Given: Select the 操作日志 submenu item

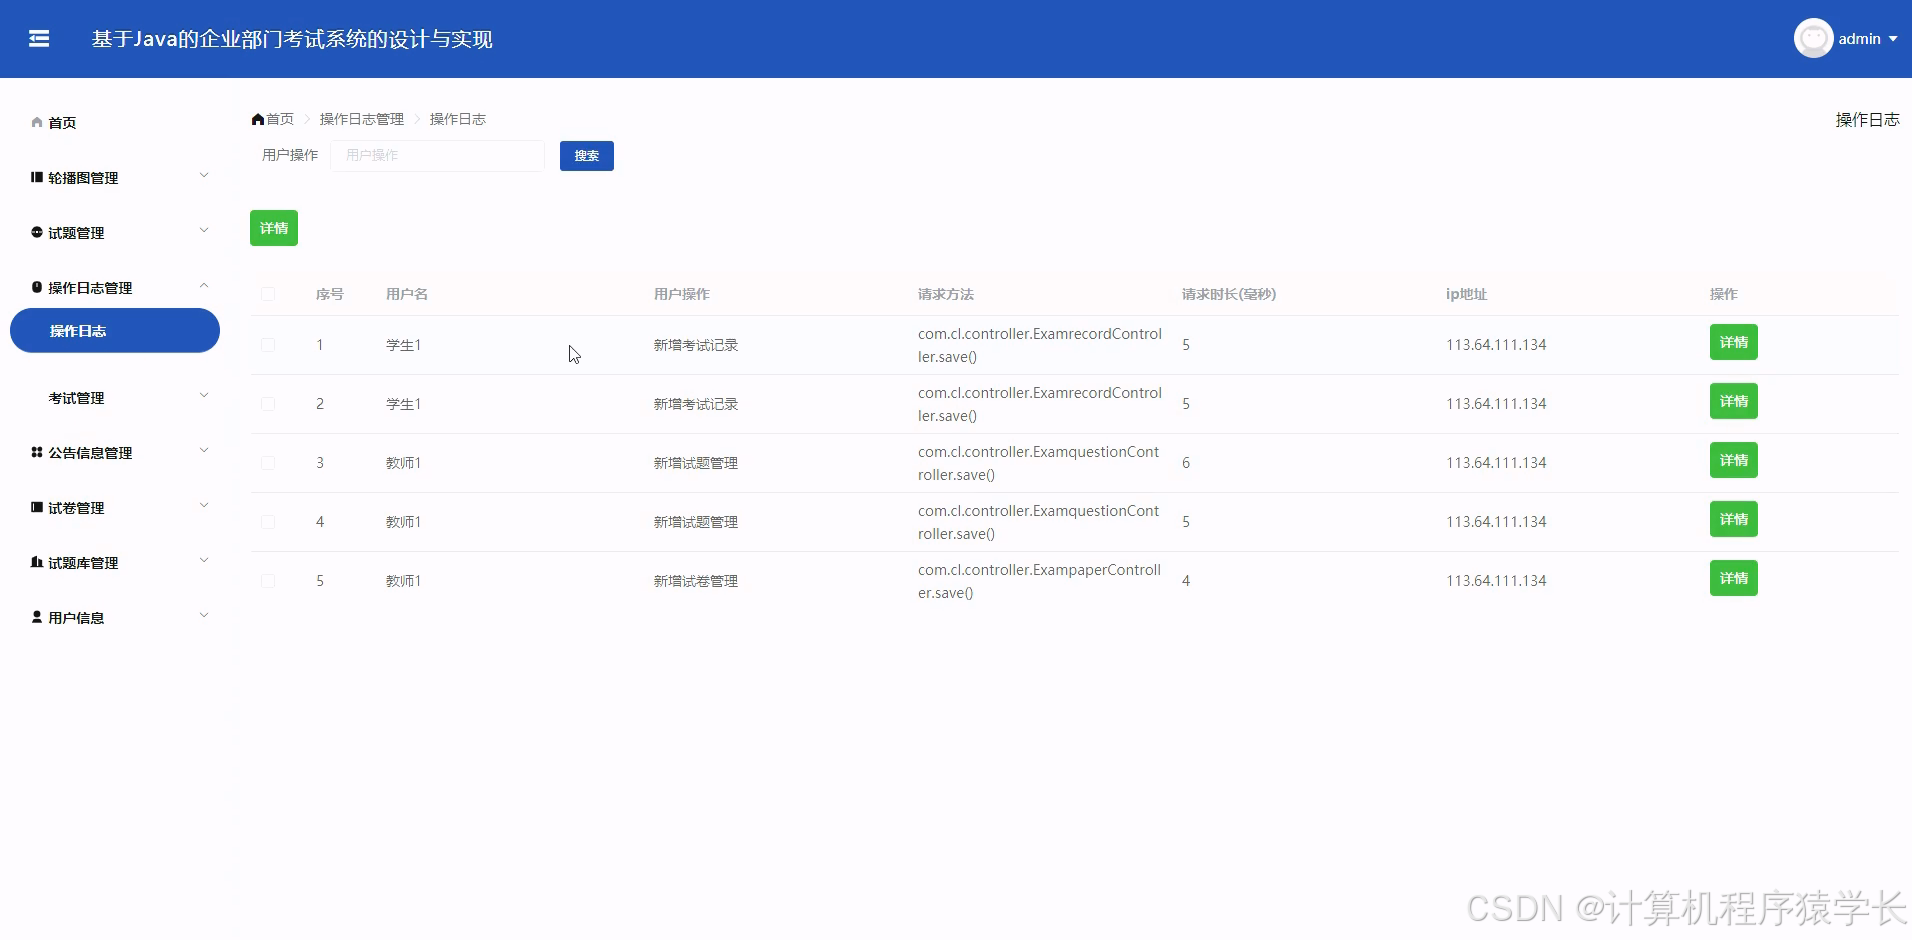Looking at the screenshot, I should (x=79, y=330).
